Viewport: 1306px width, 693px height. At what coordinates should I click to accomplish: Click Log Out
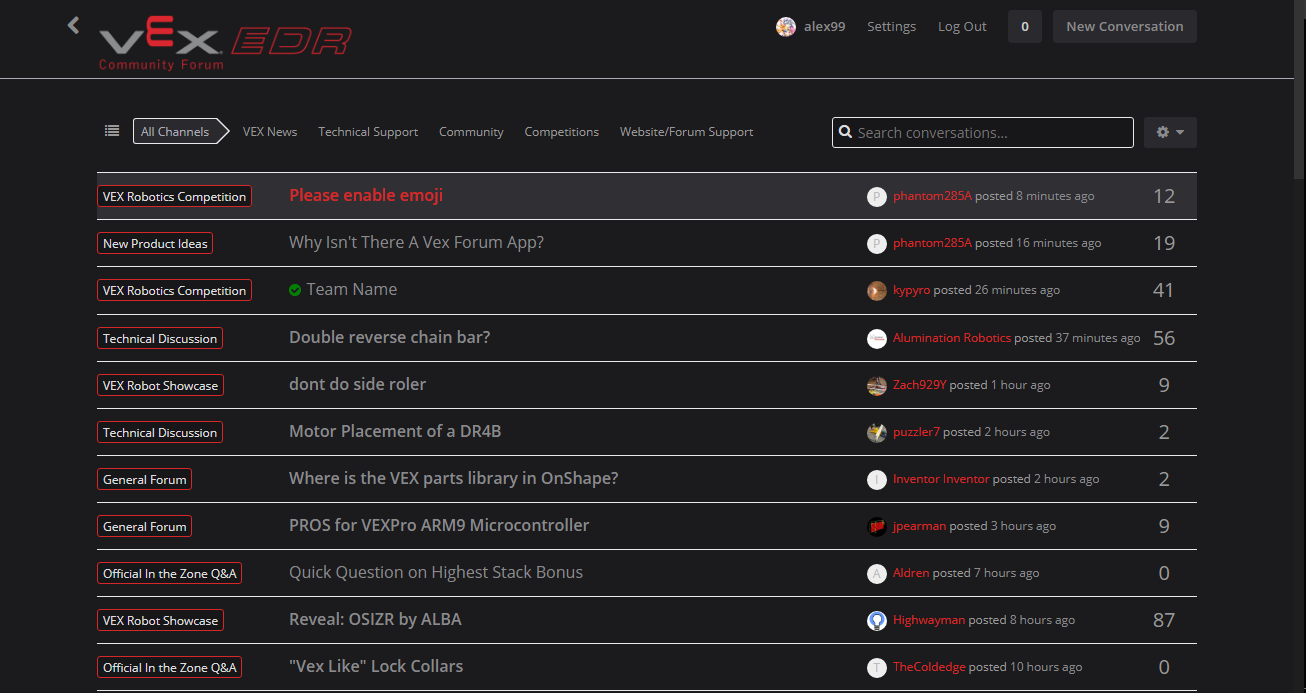click(x=962, y=27)
